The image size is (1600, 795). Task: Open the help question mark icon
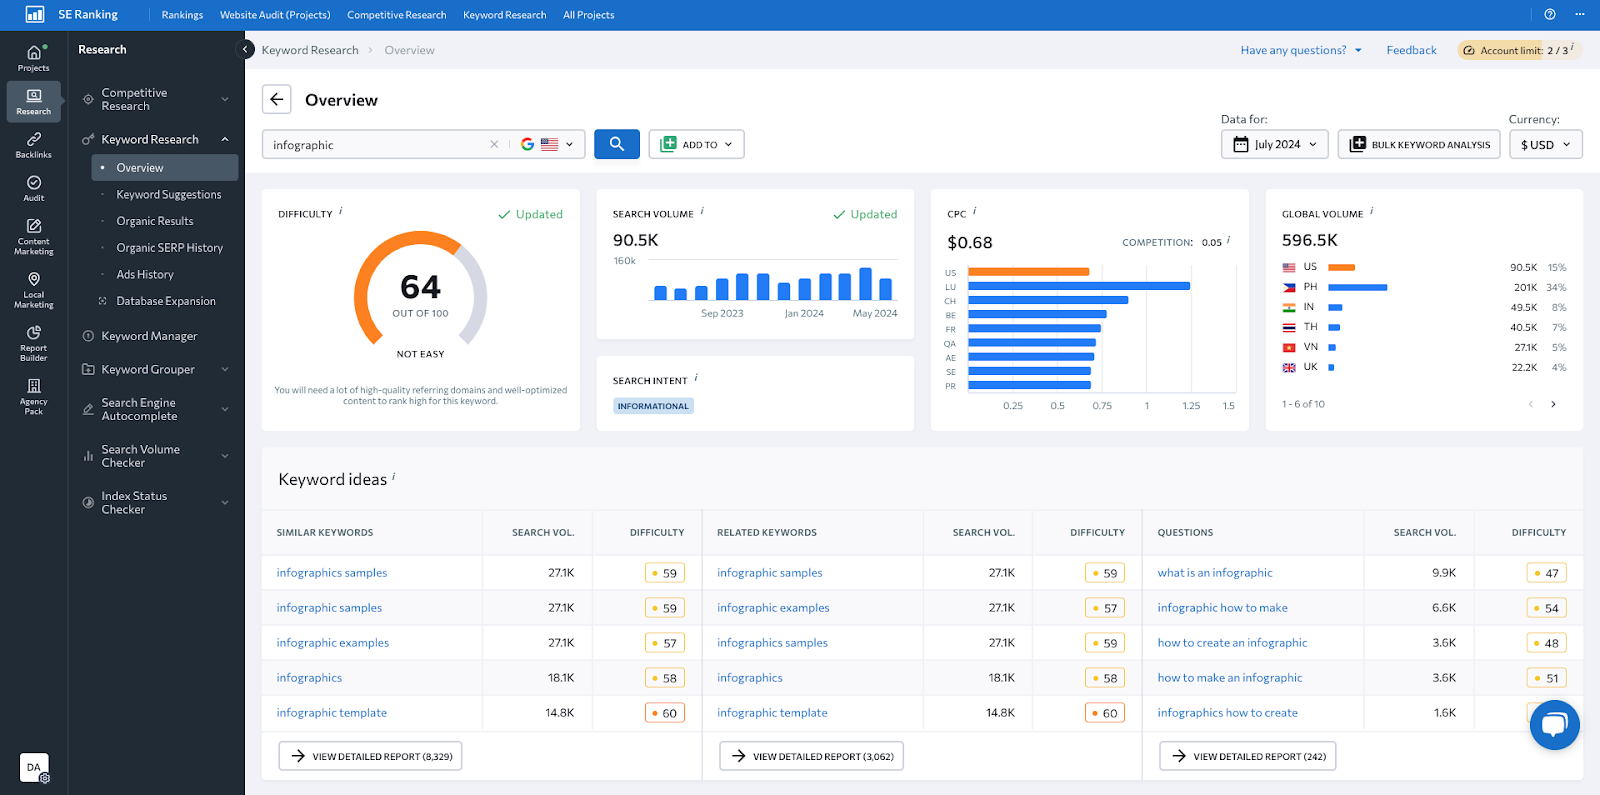1550,14
